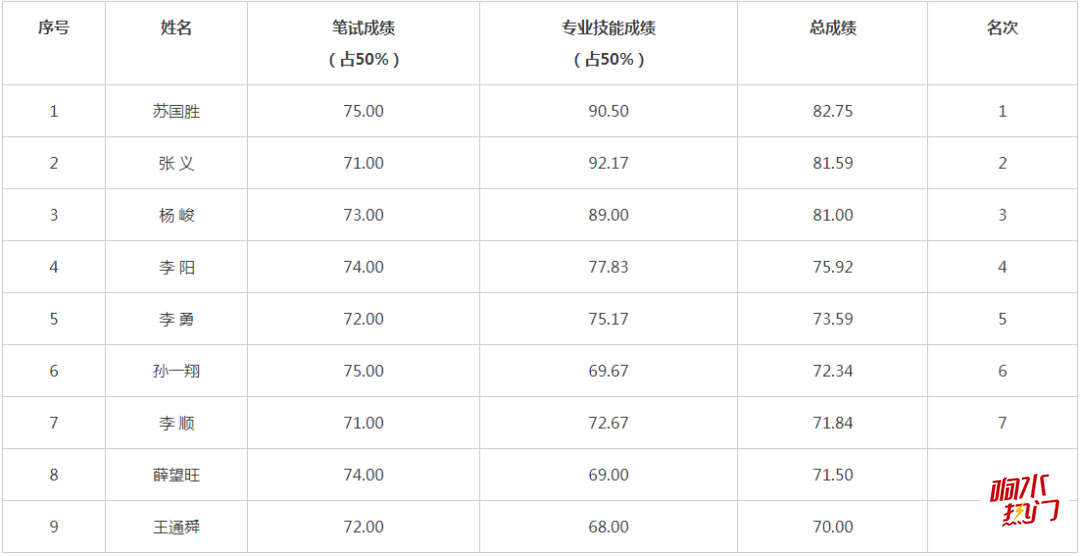Select the 姓名 column header
Viewport: 1080px width, 556px height.
(x=176, y=28)
